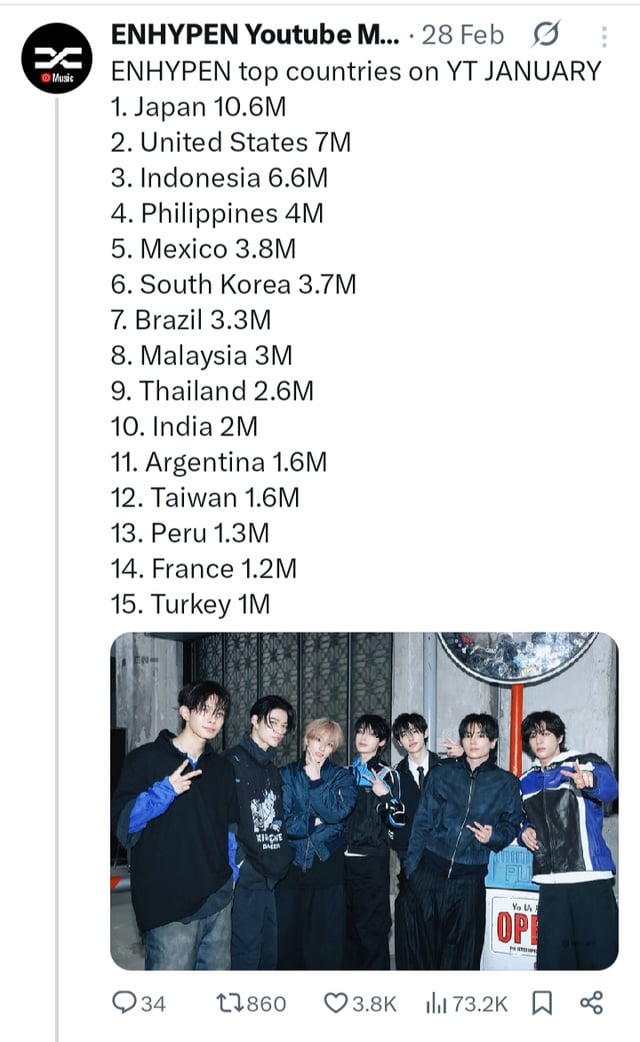Bookmark this tweet
The image size is (640, 1042).
541,1003
